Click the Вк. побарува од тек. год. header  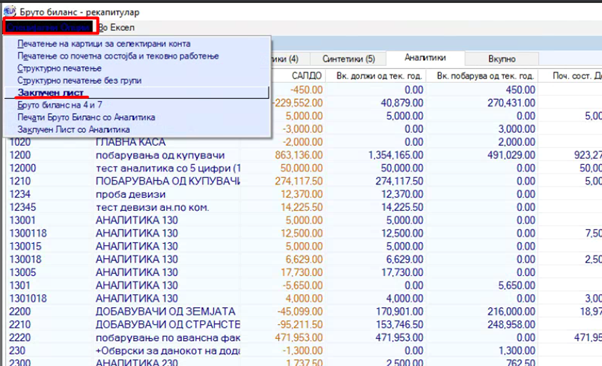pos(485,76)
